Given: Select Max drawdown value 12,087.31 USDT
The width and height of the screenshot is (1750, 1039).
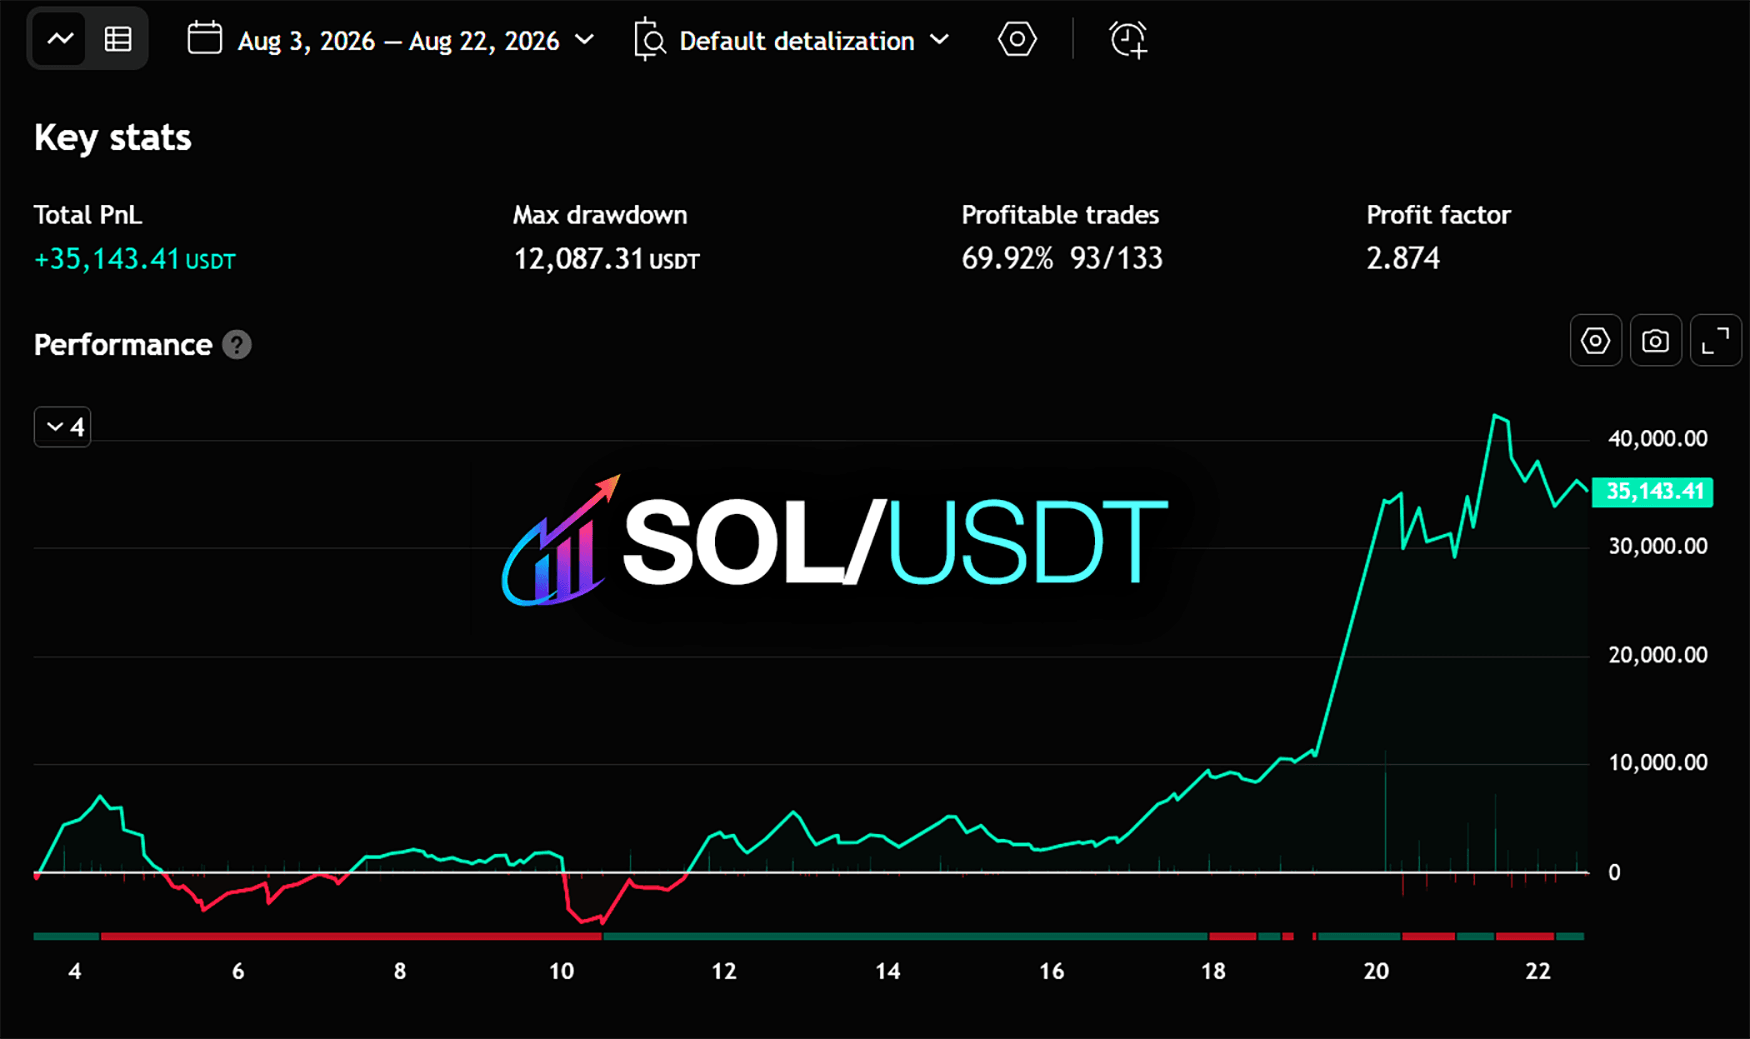Looking at the screenshot, I should pos(606,259).
